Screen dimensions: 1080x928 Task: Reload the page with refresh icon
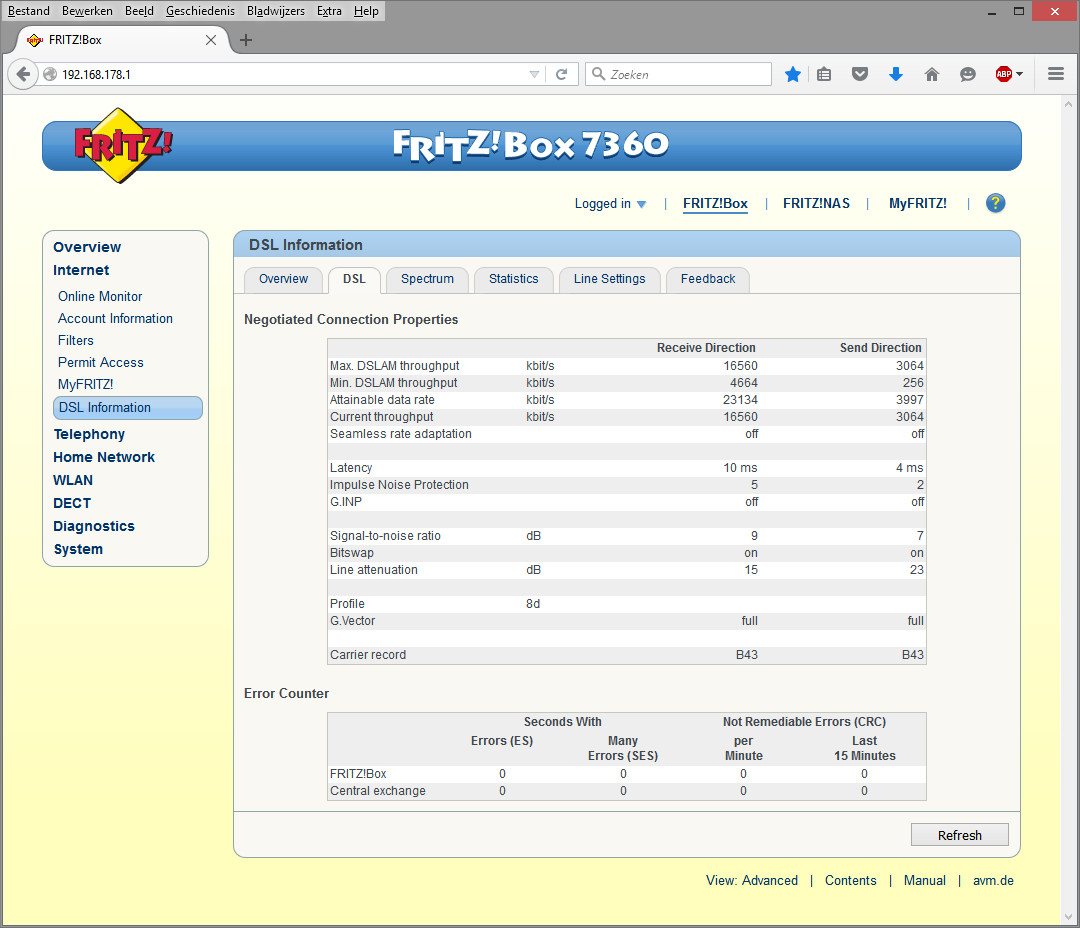coord(562,74)
